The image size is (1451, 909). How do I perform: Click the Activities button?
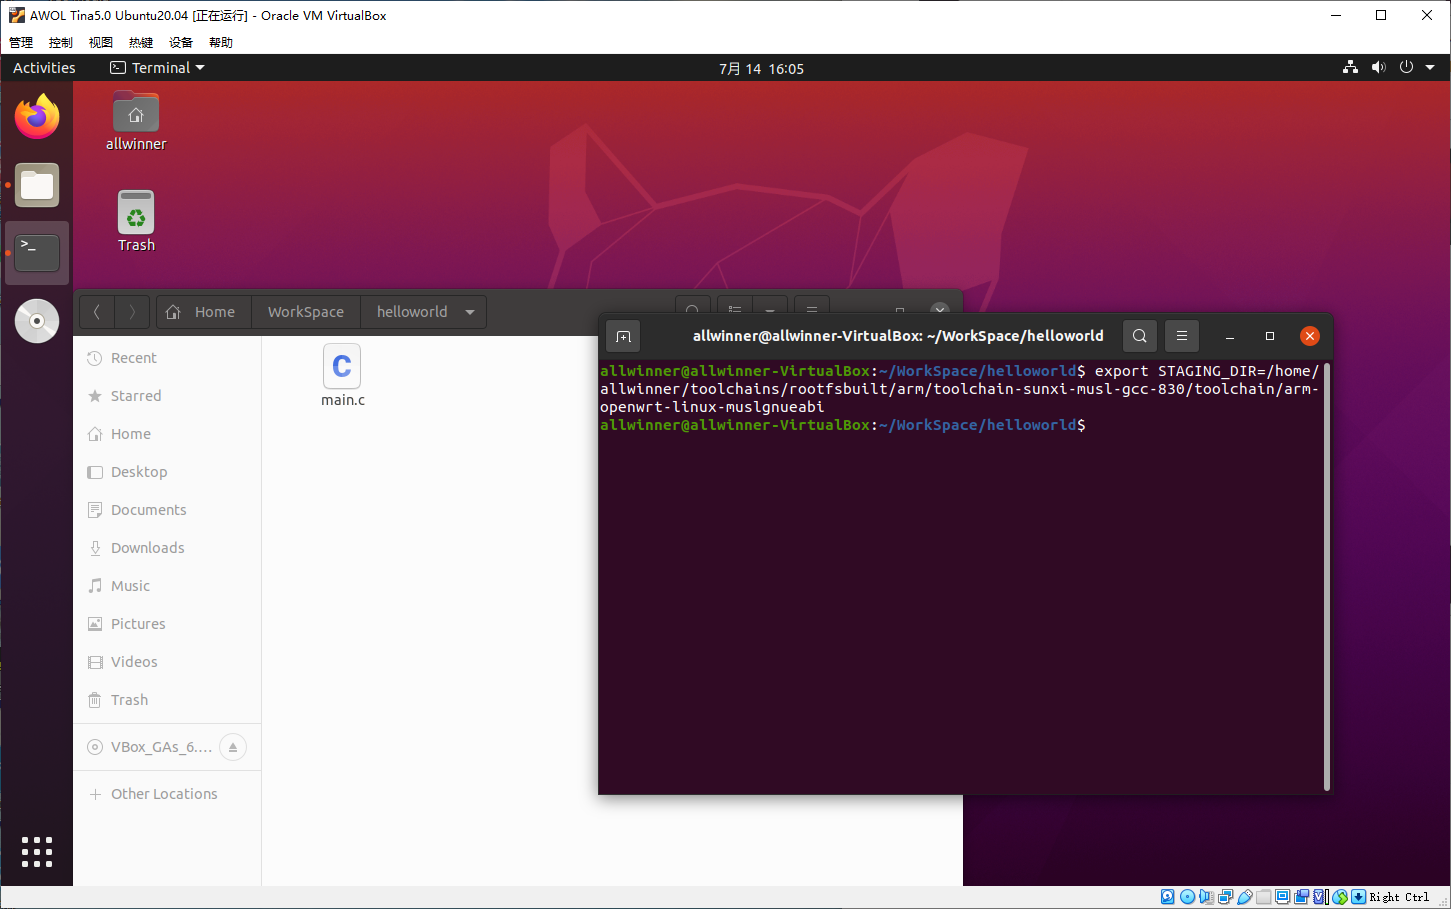tap(44, 68)
